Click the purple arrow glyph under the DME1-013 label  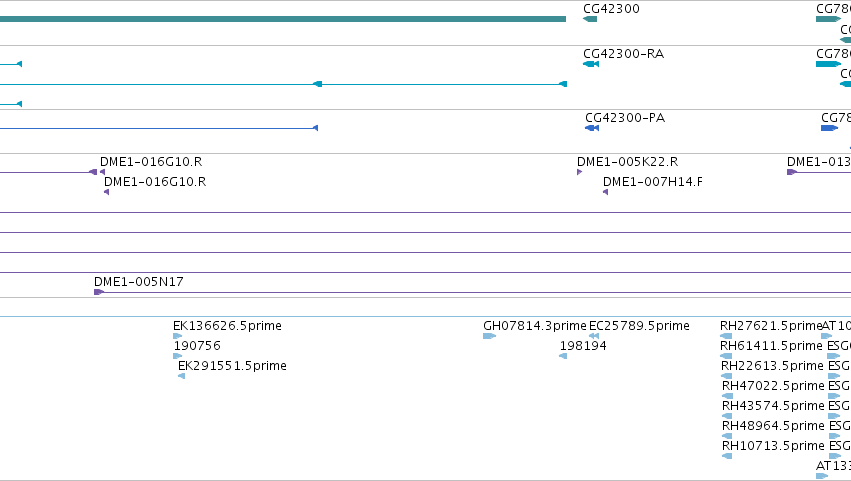[x=792, y=172]
